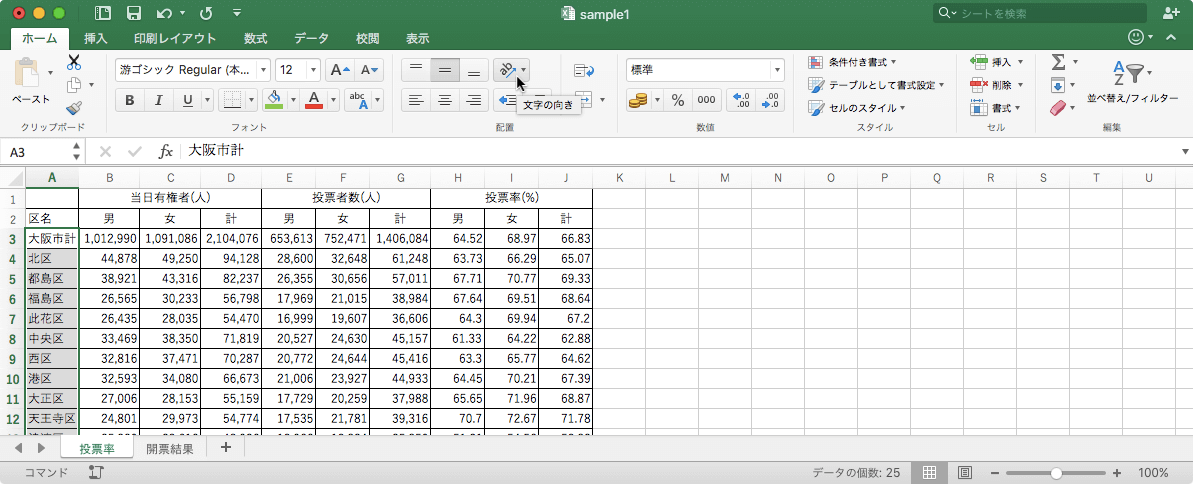Set middle vertical alignment
Viewport: 1193px width, 484px height.
tap(444, 70)
